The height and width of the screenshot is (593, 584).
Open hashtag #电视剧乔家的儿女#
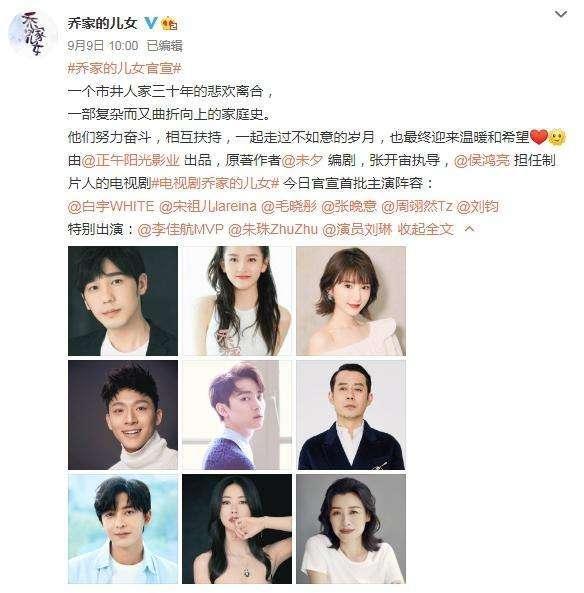(x=215, y=183)
